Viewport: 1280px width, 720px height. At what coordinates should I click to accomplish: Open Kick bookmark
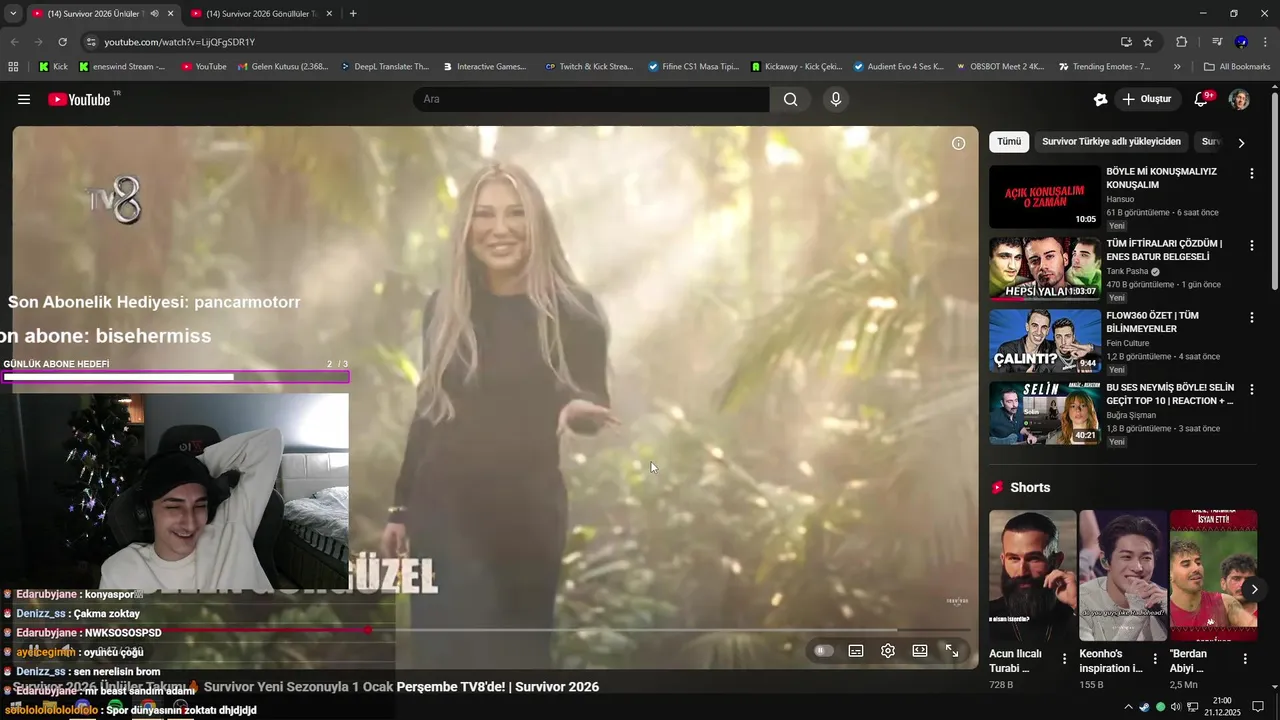(x=53, y=67)
